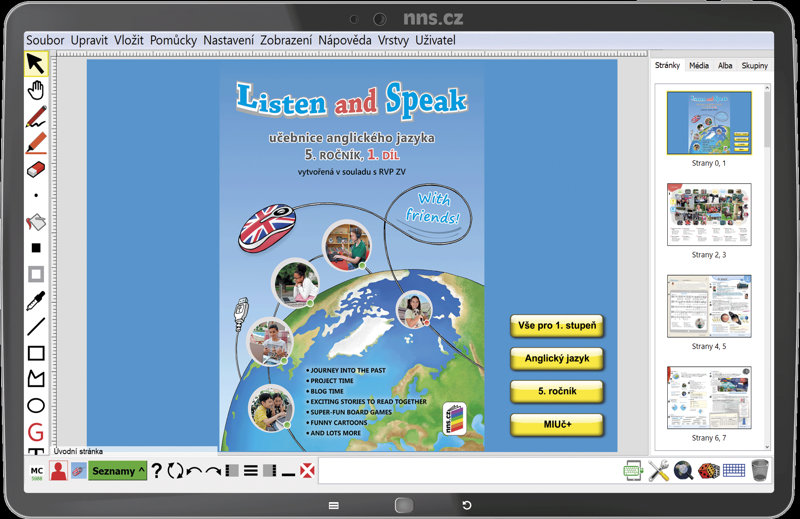Open the Soubor menu
Image resolution: width=800 pixels, height=519 pixels.
tap(45, 40)
